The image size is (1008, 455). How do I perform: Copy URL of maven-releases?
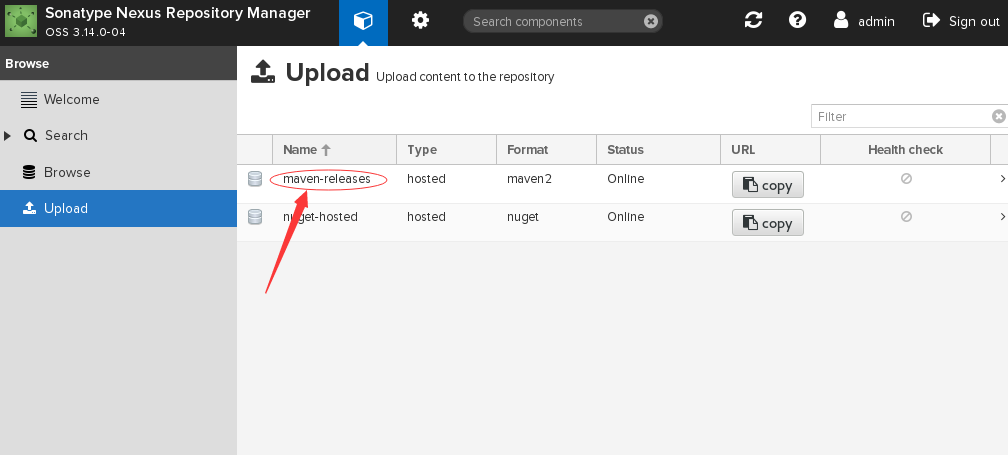[x=768, y=185]
